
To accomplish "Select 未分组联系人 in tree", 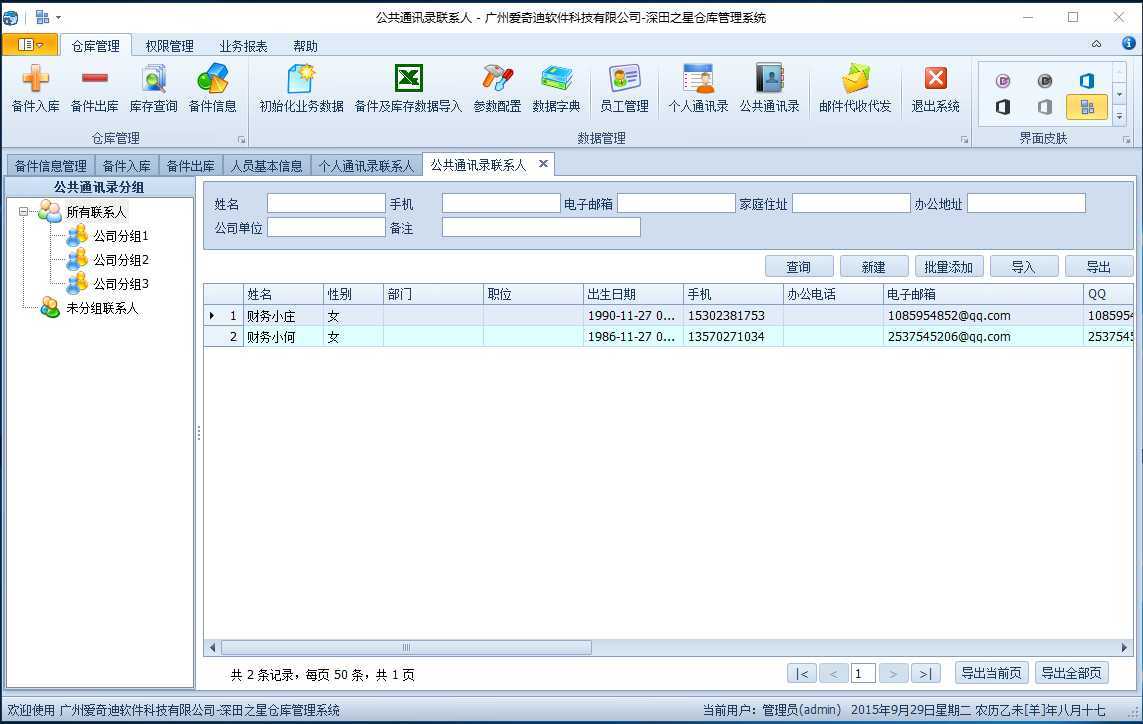I will pyautogui.click(x=102, y=308).
